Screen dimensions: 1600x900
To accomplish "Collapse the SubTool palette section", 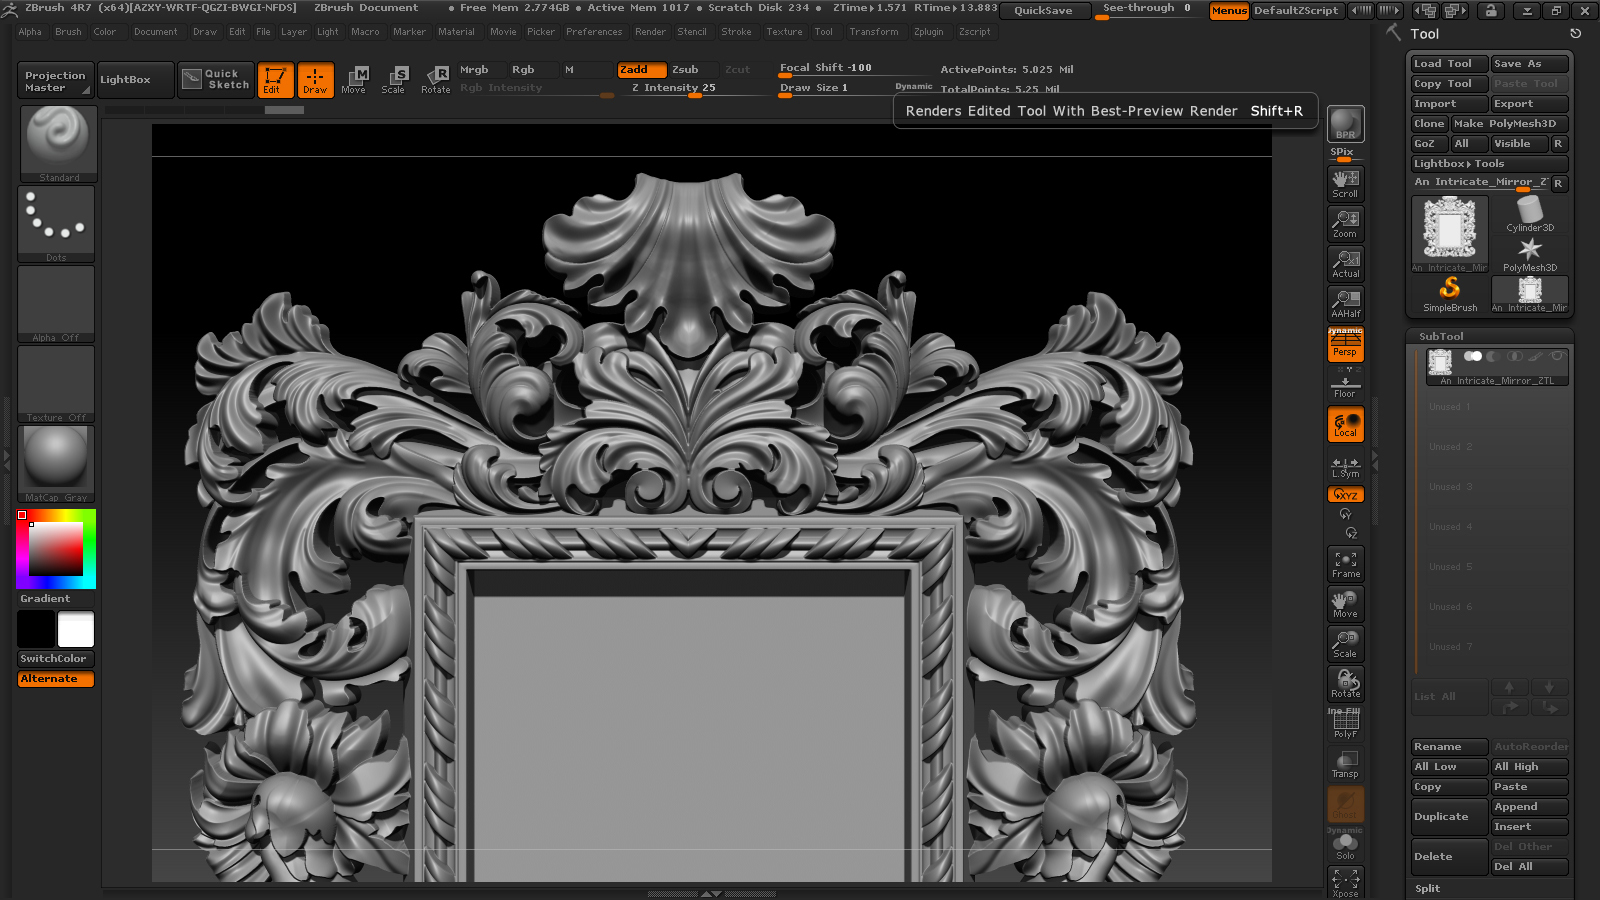I will click(1441, 337).
